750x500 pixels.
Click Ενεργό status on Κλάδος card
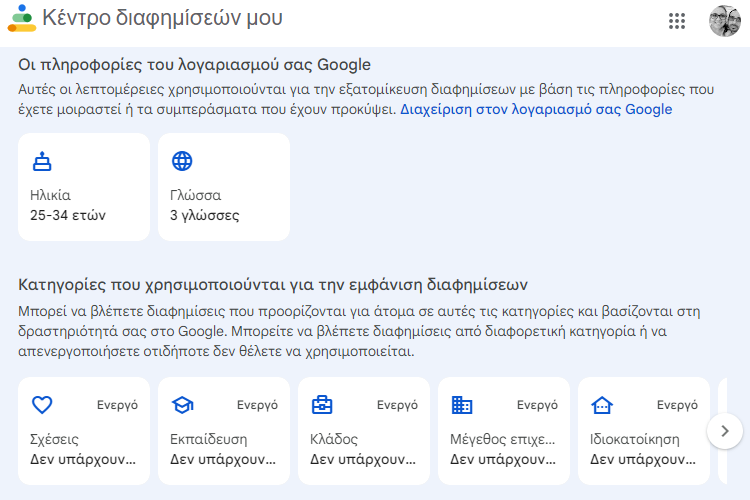(397, 405)
